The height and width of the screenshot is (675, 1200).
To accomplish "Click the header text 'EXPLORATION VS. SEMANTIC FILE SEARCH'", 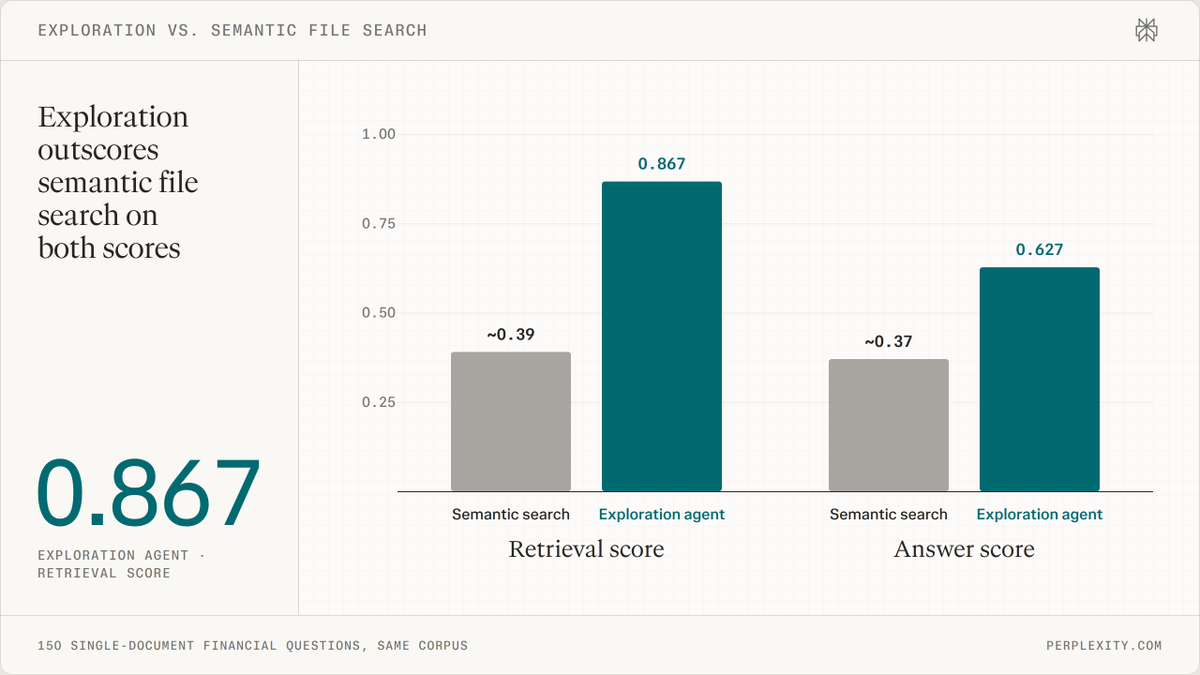I will click(x=232, y=31).
